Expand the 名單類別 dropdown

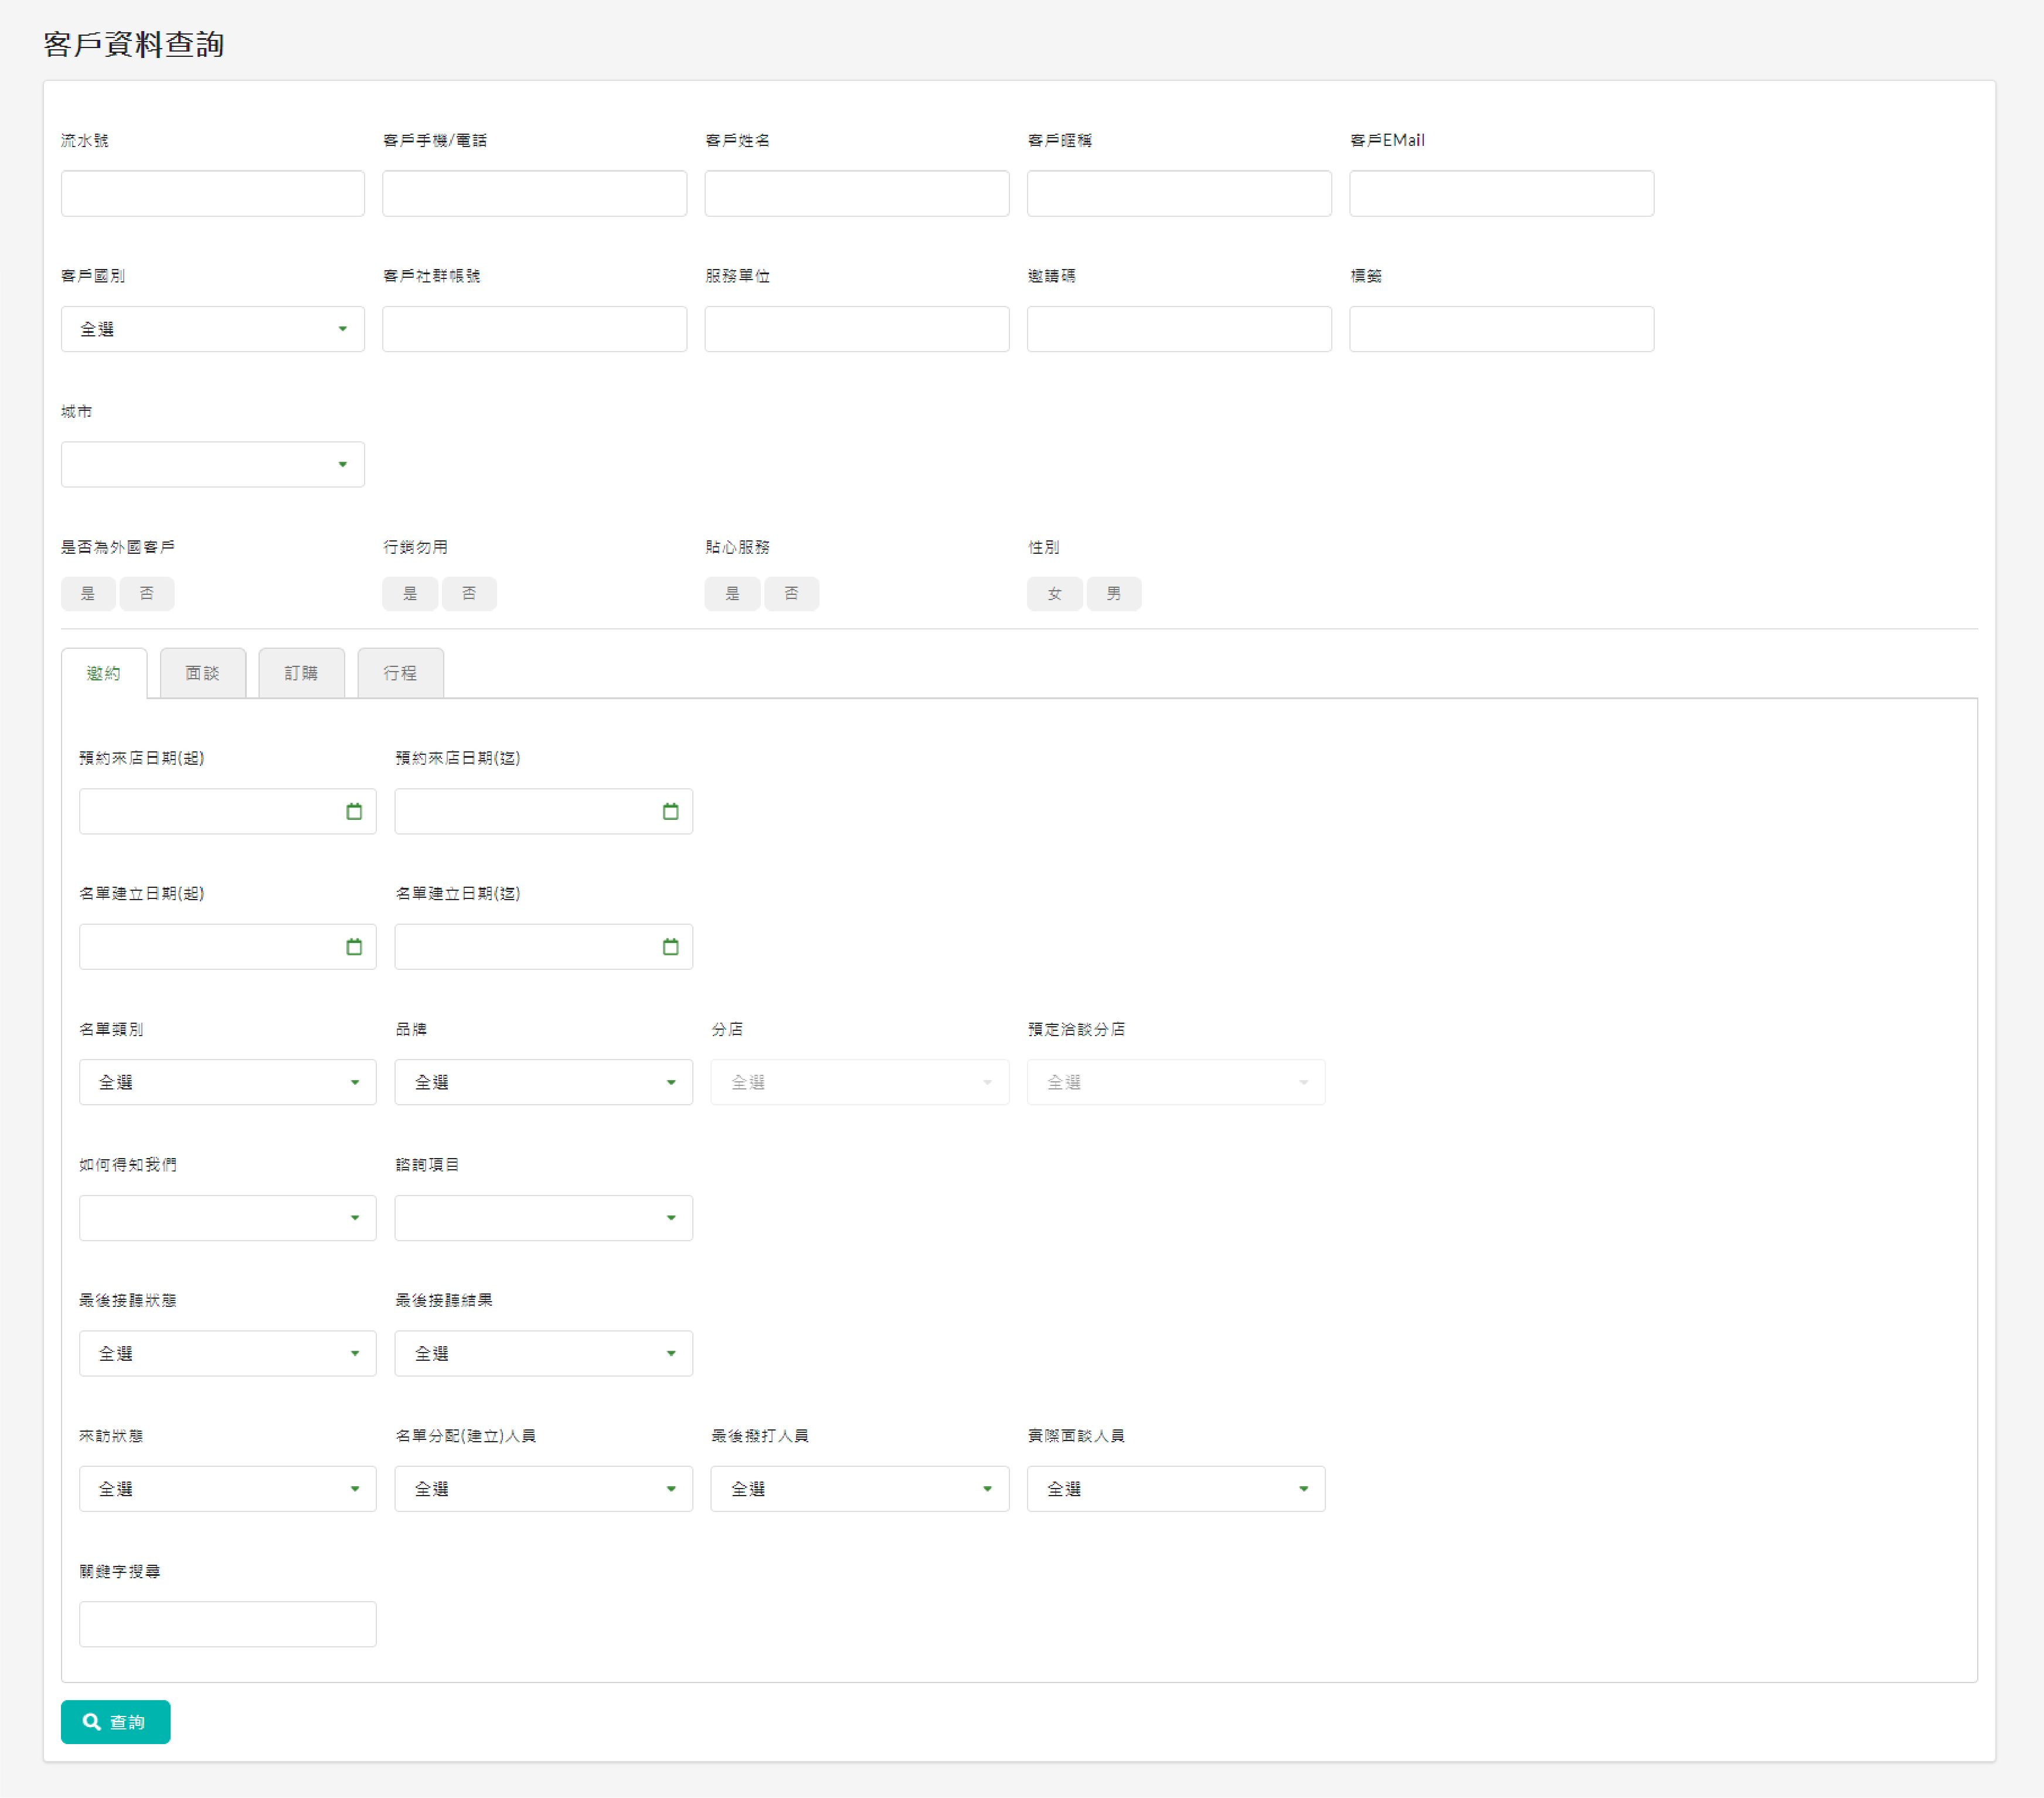228,1082
